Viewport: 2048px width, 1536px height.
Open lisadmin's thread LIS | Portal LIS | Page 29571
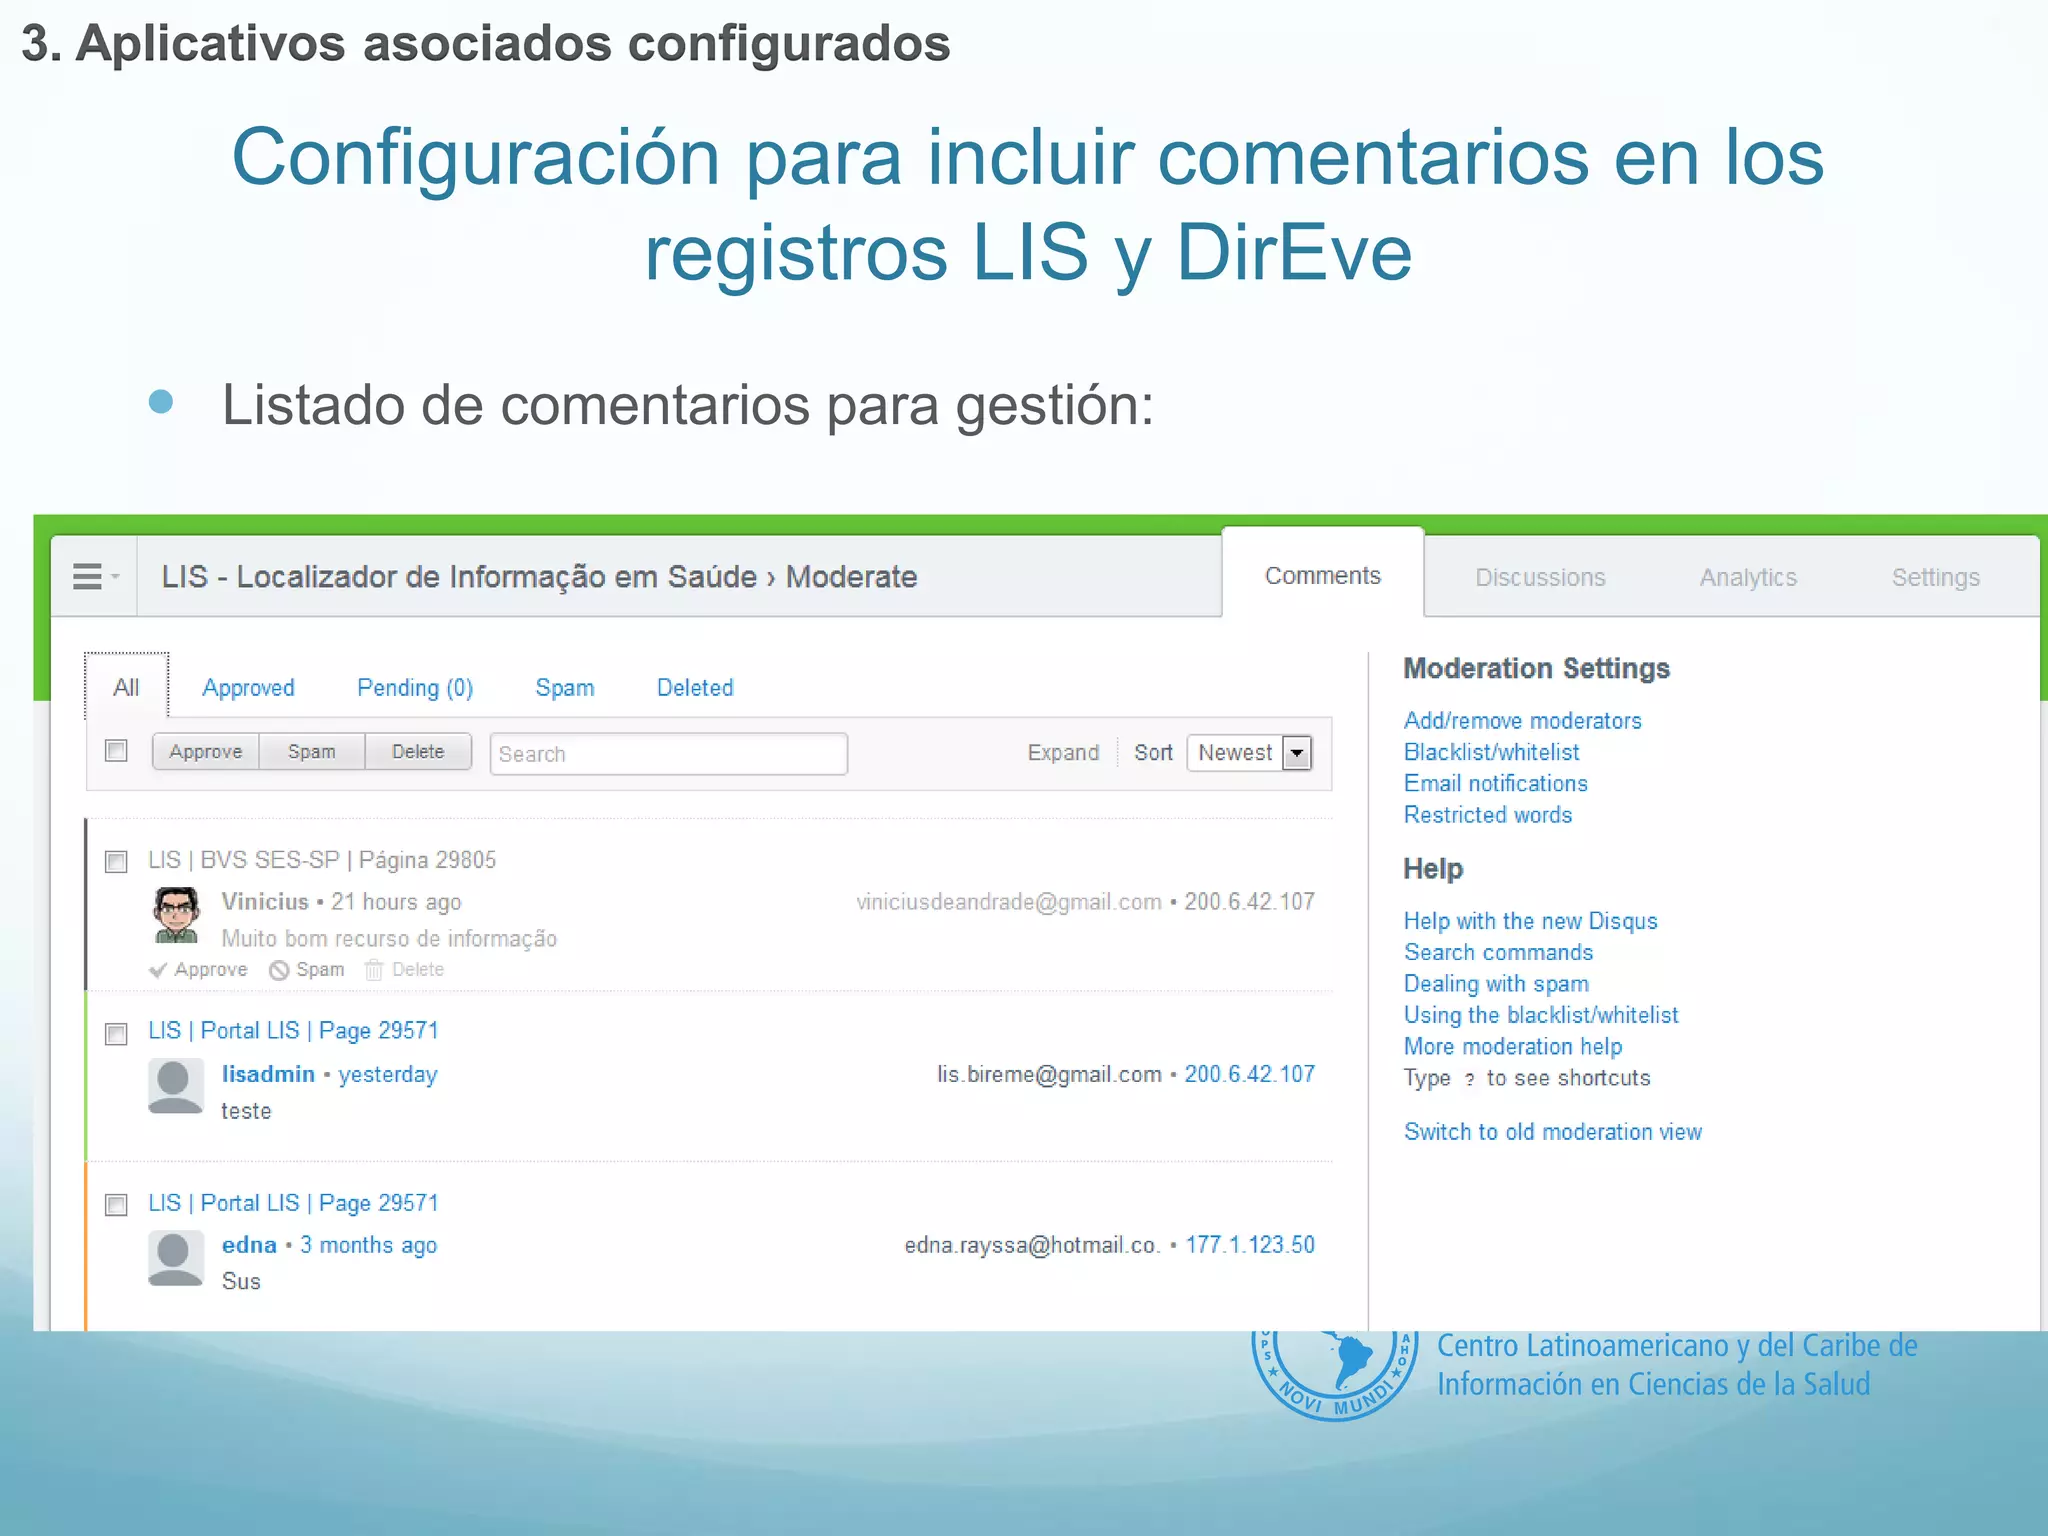point(293,1031)
